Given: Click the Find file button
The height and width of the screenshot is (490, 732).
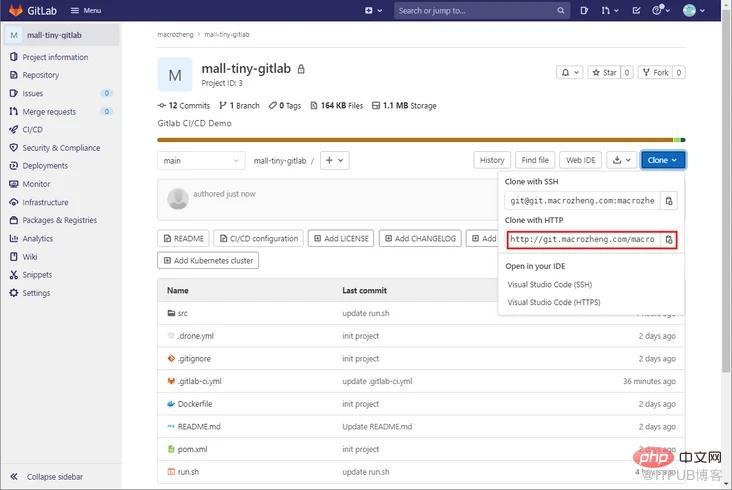Looking at the screenshot, I should coord(535,160).
